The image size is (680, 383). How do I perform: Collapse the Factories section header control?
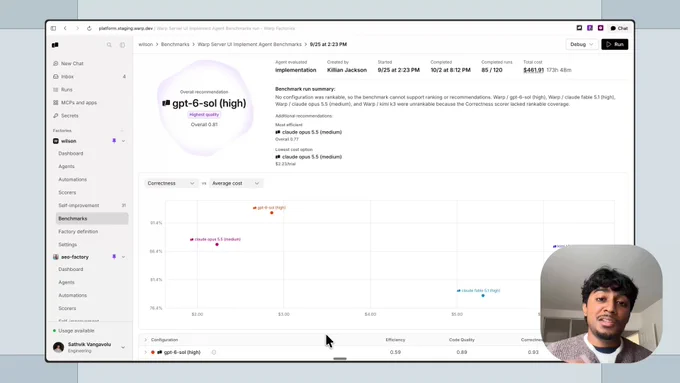[x=122, y=131]
